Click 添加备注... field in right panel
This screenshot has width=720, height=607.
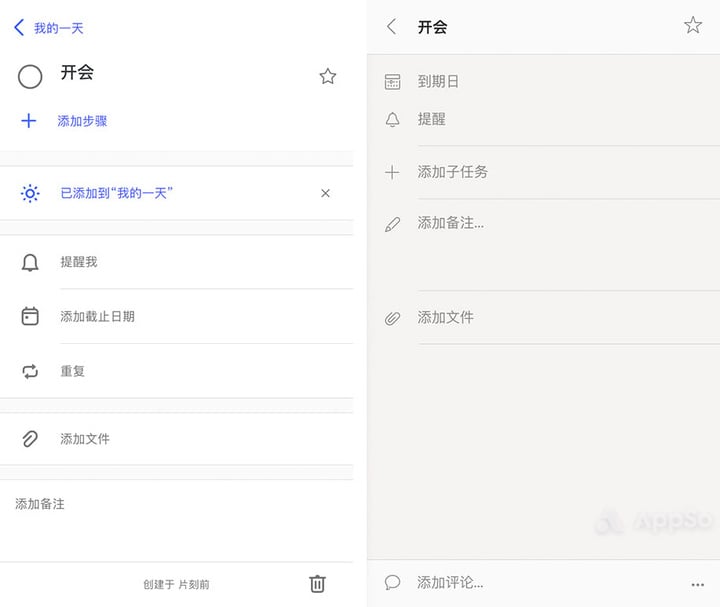450,223
